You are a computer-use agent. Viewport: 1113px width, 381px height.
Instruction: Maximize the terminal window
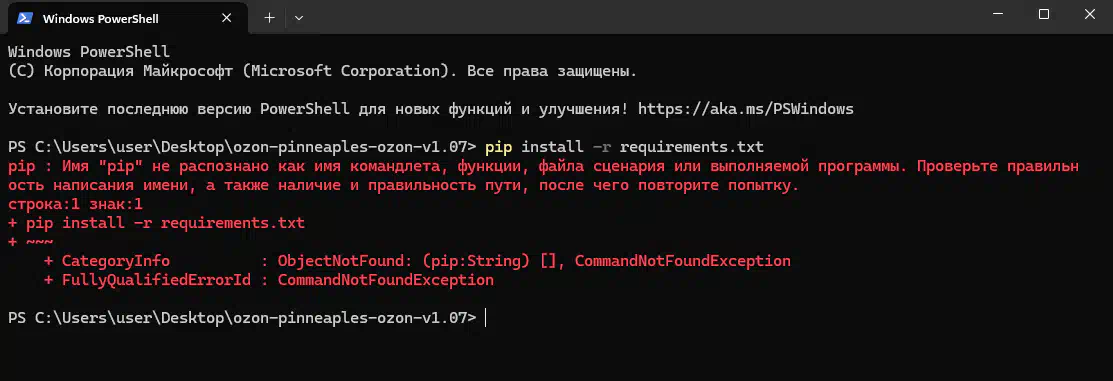(x=1043, y=14)
